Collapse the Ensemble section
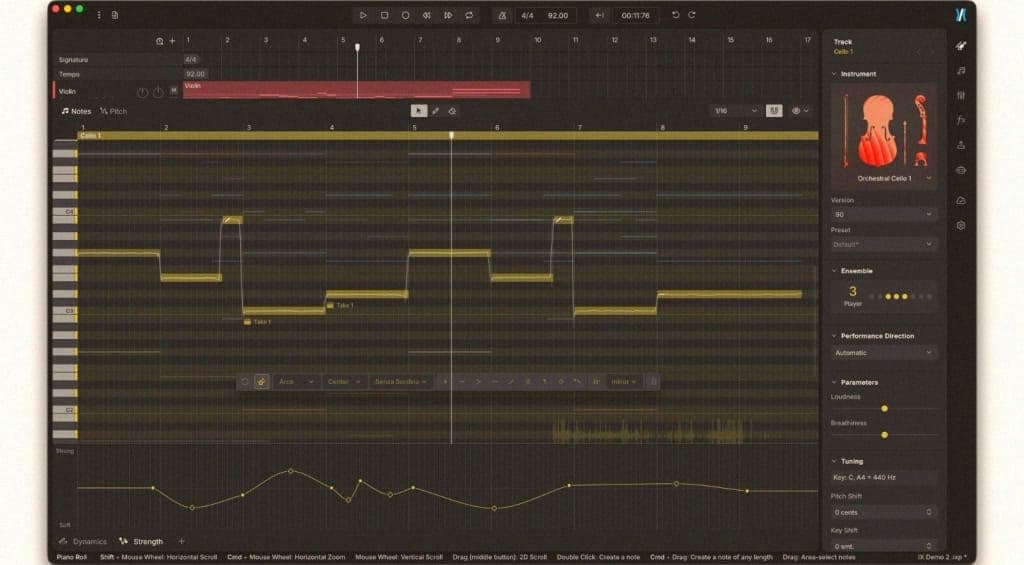Image resolution: width=1024 pixels, height=565 pixels. coord(834,270)
